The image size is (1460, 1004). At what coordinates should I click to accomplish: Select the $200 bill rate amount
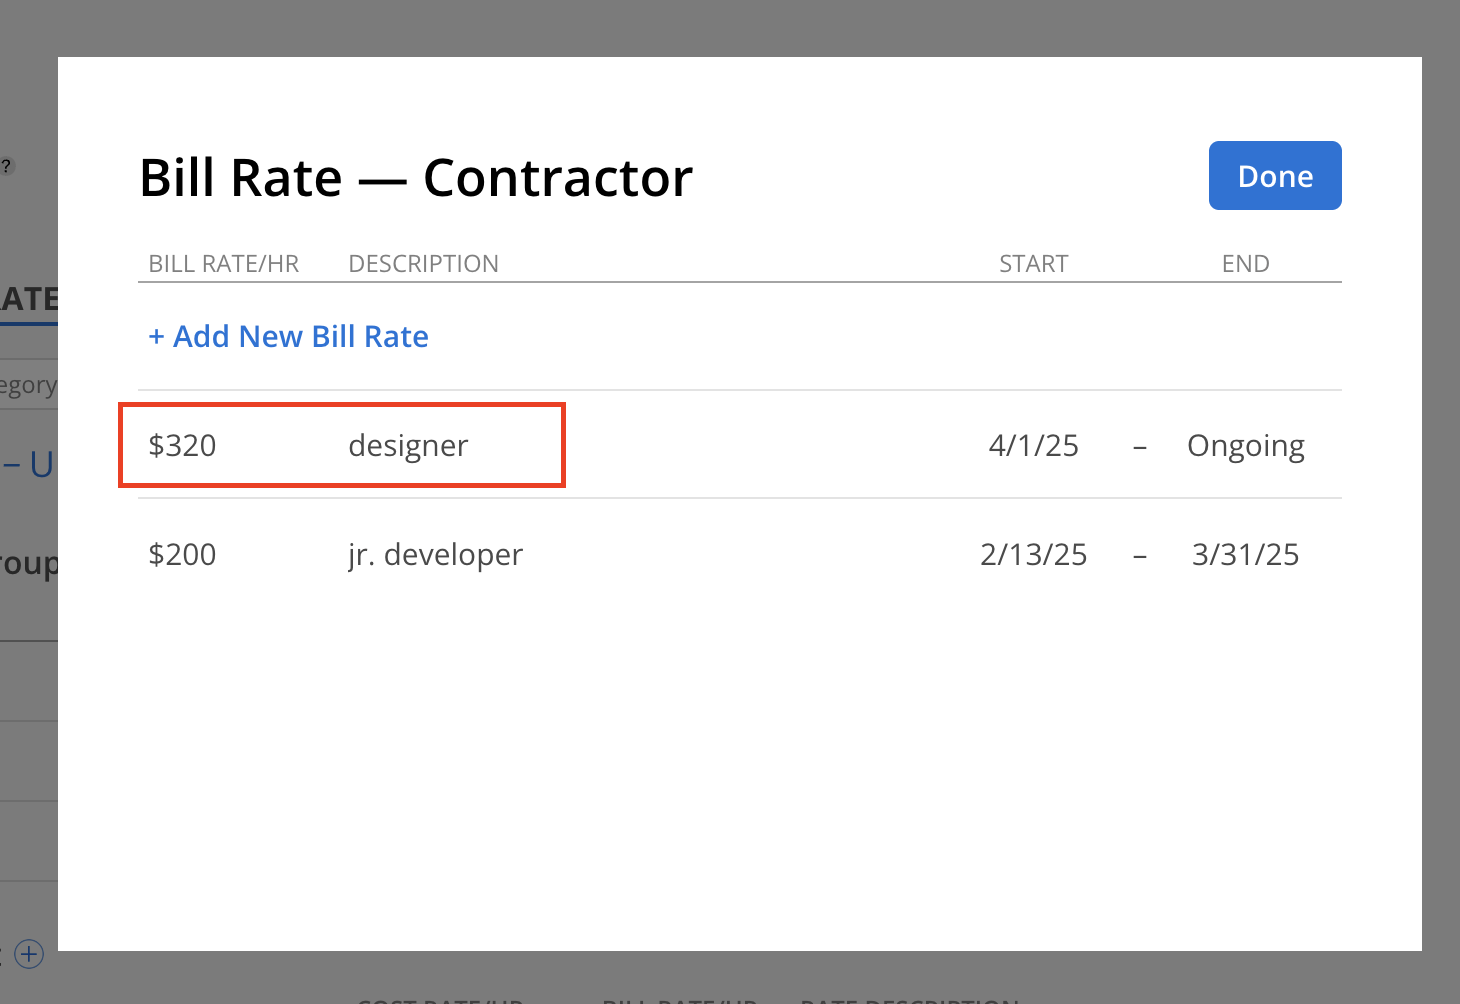pos(182,554)
